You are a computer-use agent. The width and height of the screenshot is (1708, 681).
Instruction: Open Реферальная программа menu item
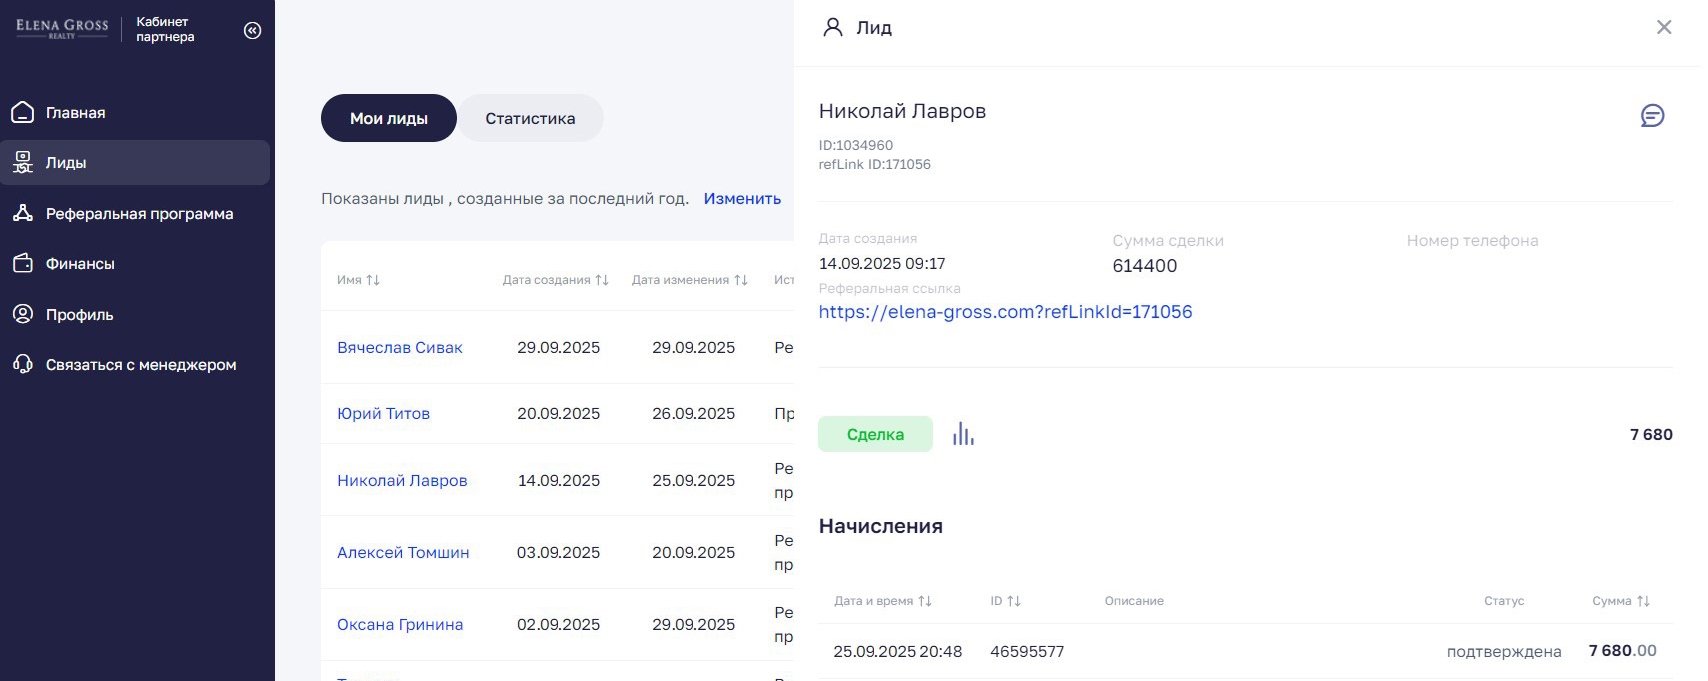pyautogui.click(x=139, y=214)
